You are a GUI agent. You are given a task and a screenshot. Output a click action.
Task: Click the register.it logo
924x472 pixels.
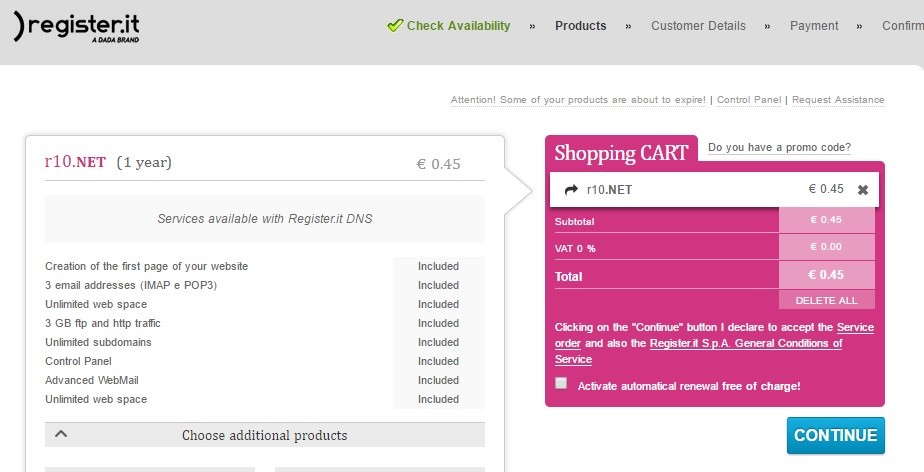pos(77,27)
